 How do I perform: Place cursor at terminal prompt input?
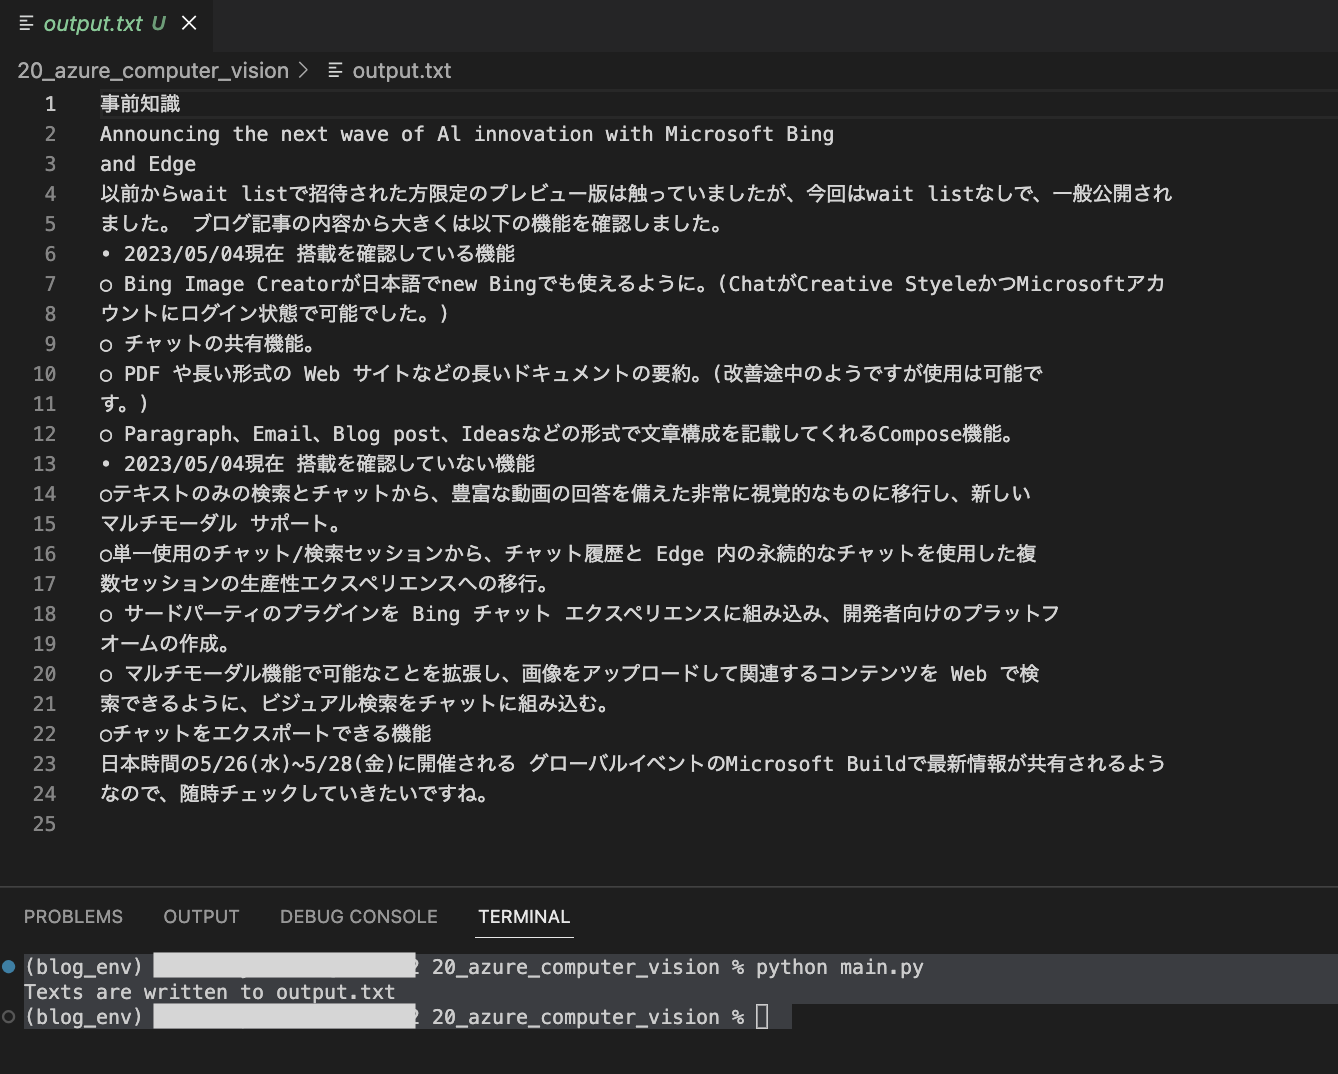(x=762, y=1017)
